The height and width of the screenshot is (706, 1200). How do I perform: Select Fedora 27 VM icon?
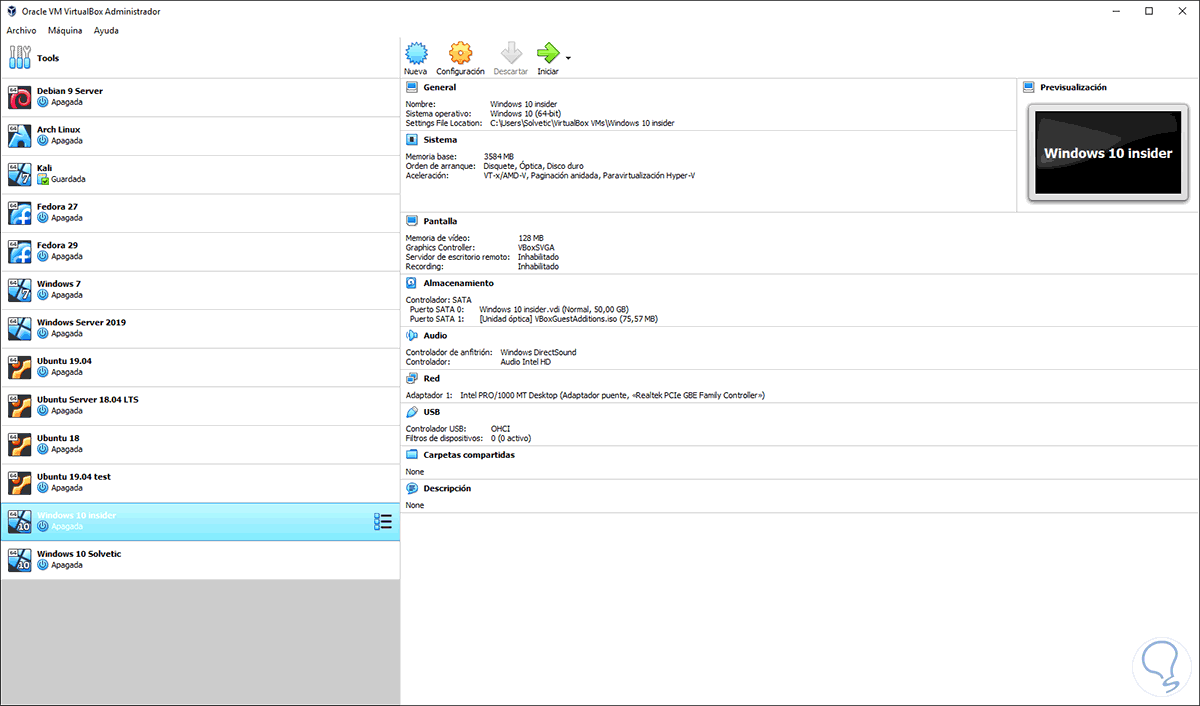pyautogui.click(x=19, y=212)
